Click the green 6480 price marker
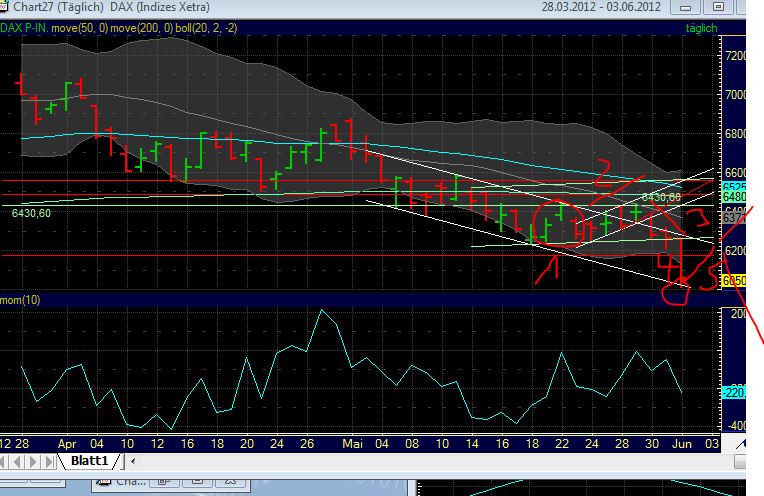764x496 pixels. point(734,197)
